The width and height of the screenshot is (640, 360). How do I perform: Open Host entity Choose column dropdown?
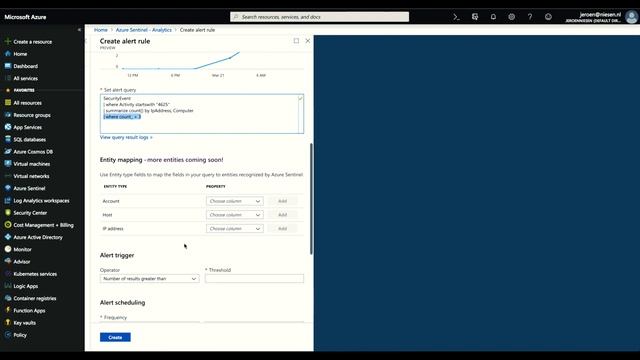pos(235,215)
